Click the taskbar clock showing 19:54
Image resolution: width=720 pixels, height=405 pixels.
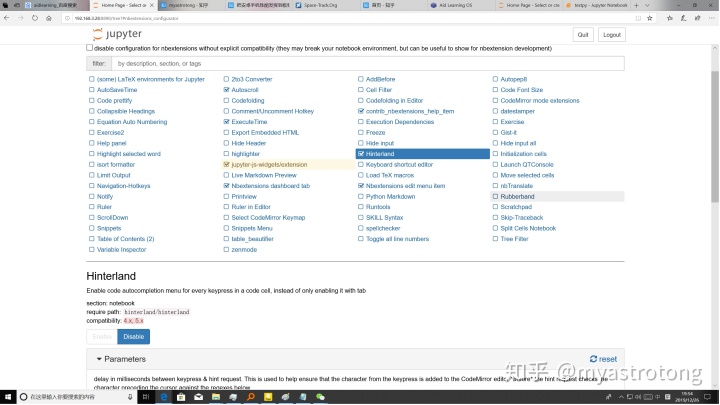[686, 397]
